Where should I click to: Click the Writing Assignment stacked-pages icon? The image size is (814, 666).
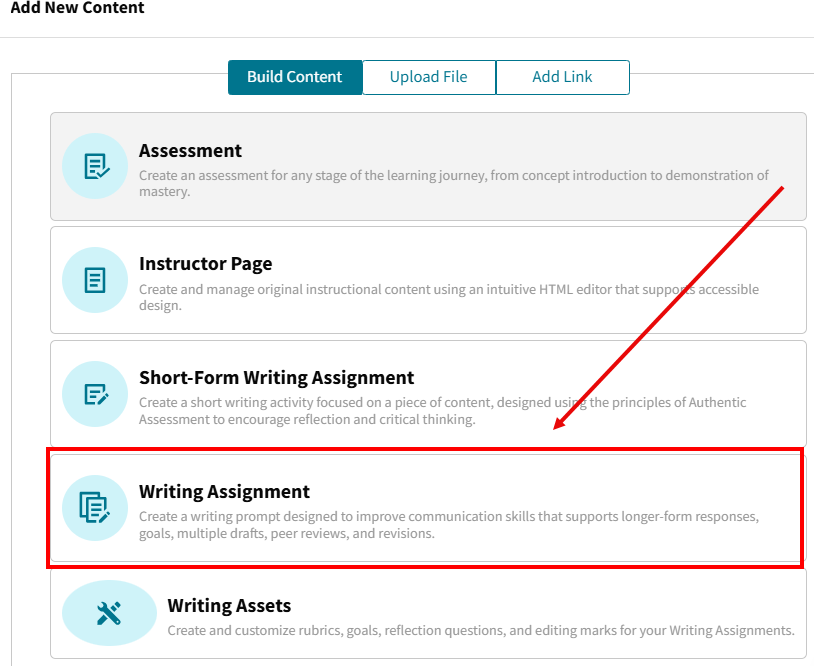(96, 508)
